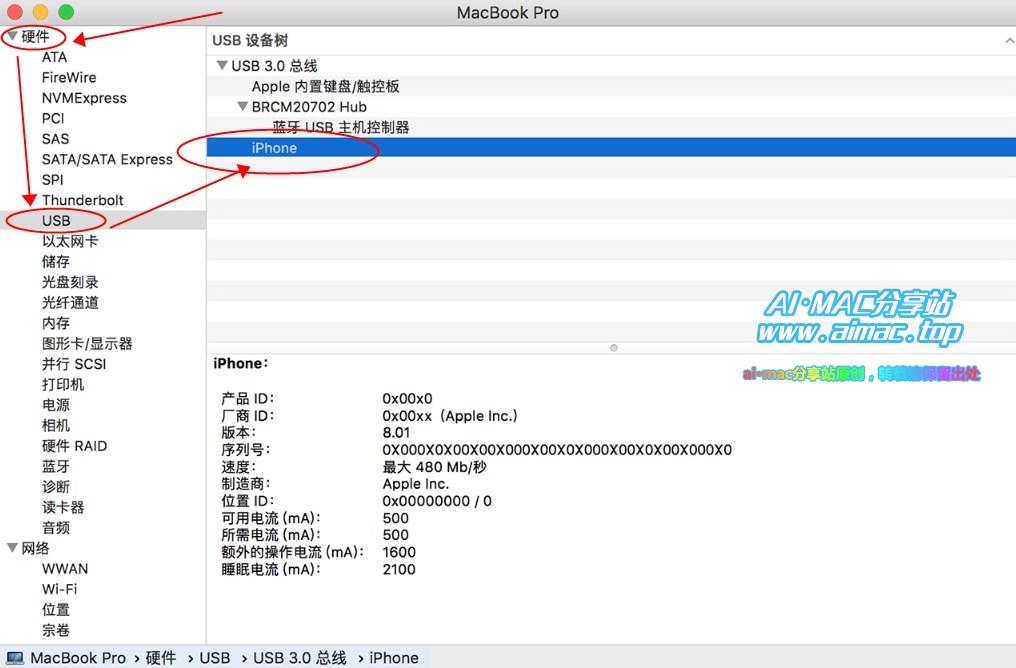
Task: Click 位置 ID value 0x00000000 / 0
Action: coord(437,501)
